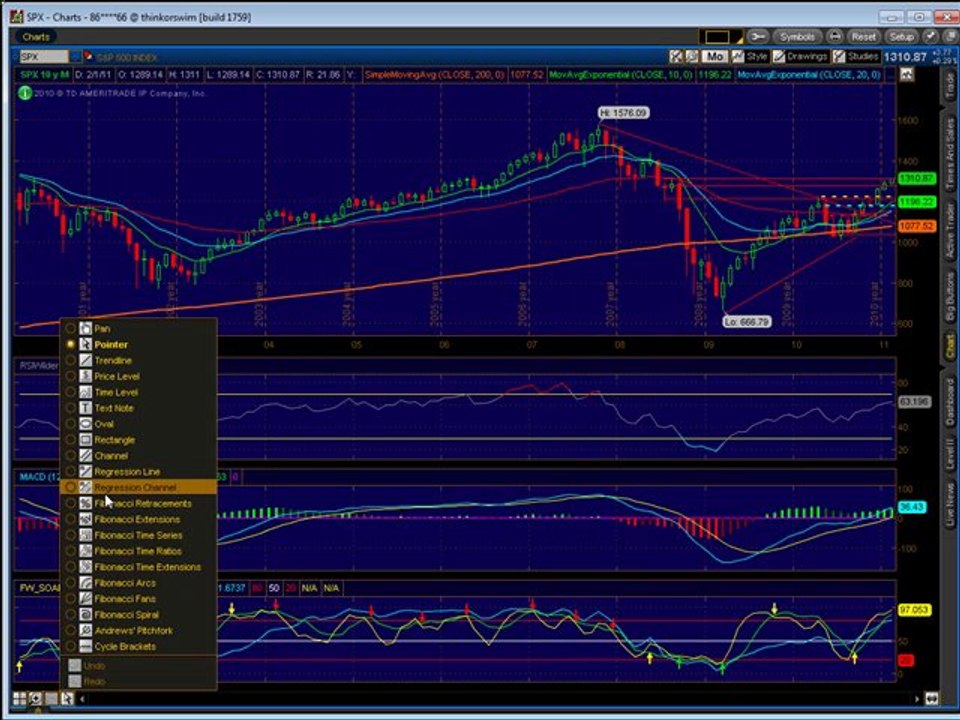Select the Text Note radio option
Viewport: 960px width, 720px height.
(x=70, y=408)
